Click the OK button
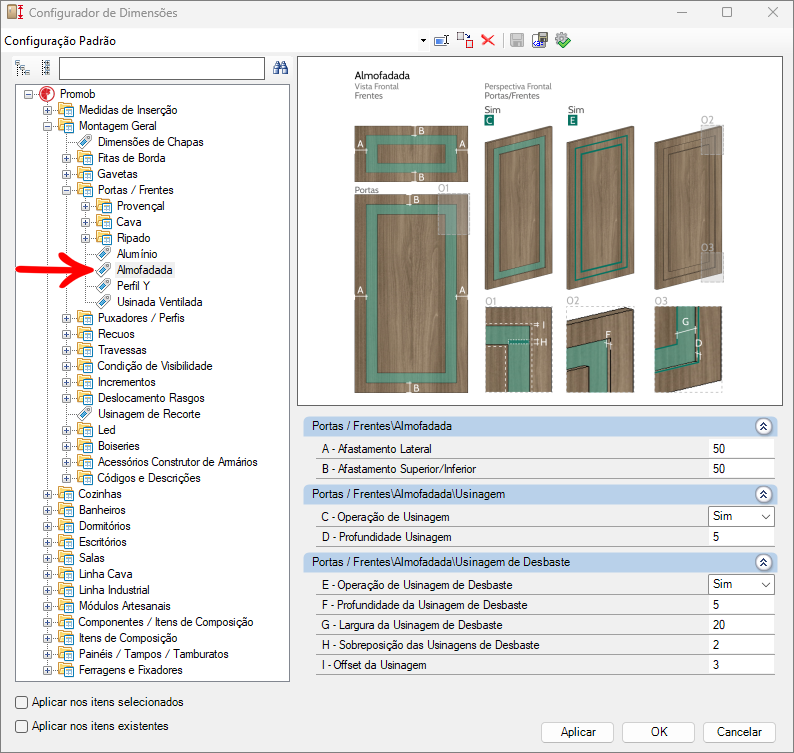The image size is (794, 753). (x=658, y=732)
